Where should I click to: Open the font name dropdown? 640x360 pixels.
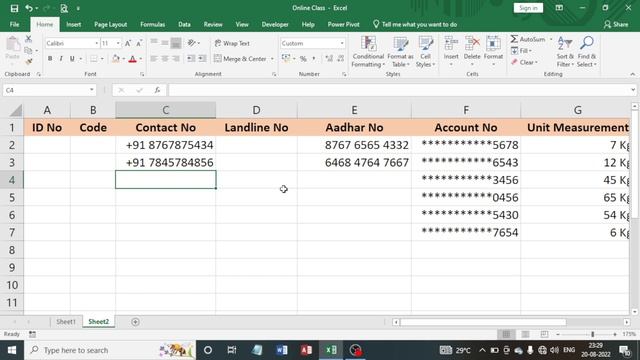pos(97,43)
